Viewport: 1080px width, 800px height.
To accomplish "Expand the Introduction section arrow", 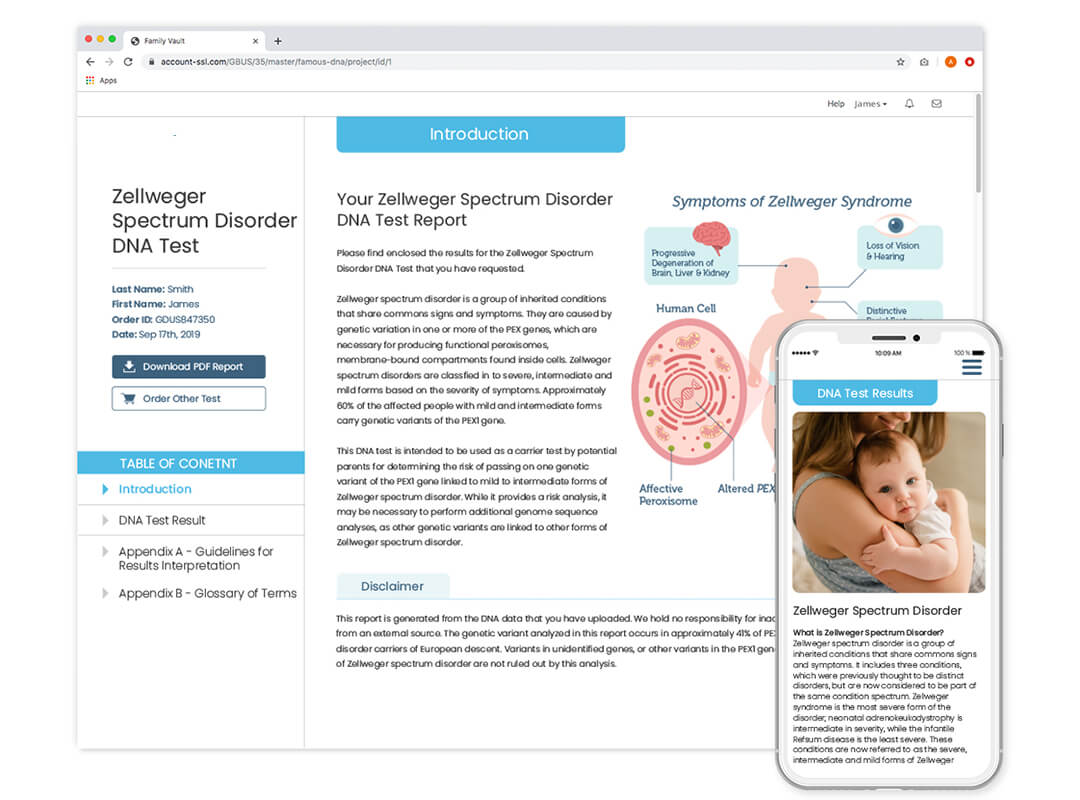I will tap(105, 489).
